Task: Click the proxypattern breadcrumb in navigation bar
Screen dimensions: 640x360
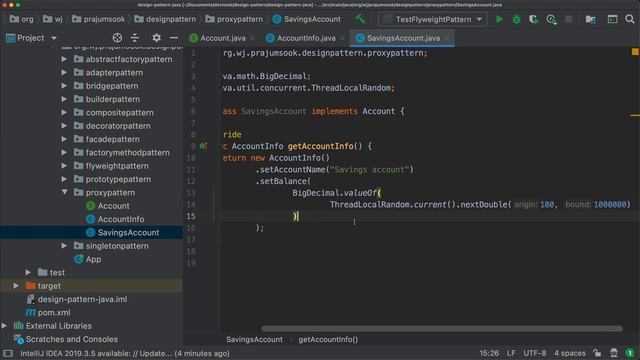Action: click(234, 19)
